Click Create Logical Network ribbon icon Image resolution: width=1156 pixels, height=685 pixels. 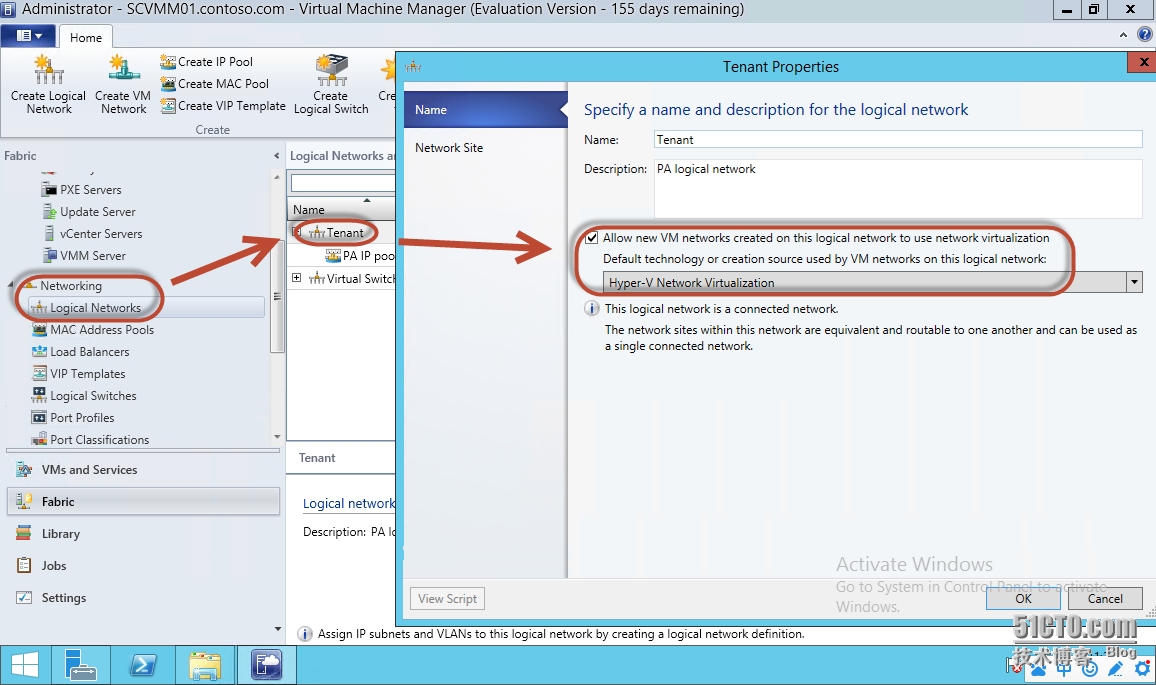point(49,84)
